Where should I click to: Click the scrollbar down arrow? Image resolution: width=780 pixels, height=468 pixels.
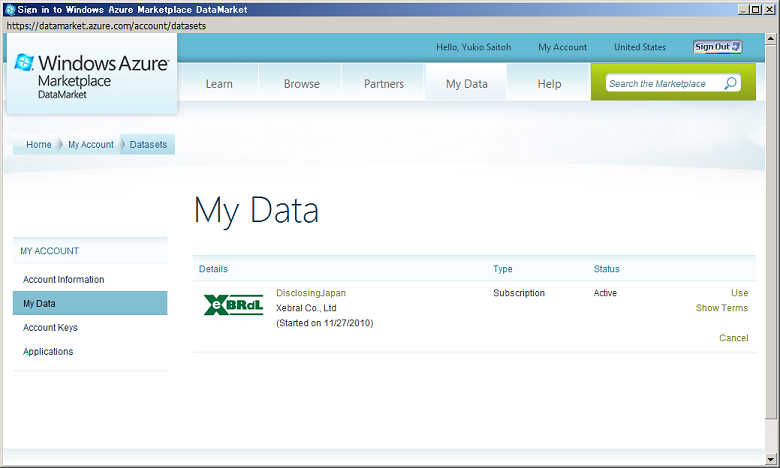click(771, 459)
